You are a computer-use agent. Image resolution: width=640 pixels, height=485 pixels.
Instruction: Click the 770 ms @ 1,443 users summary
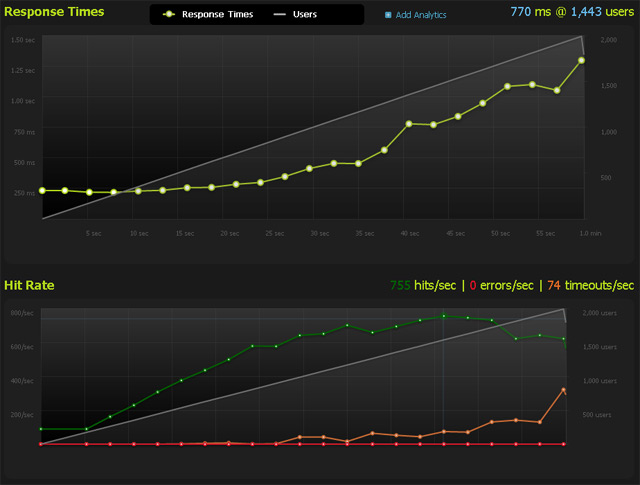click(x=568, y=12)
